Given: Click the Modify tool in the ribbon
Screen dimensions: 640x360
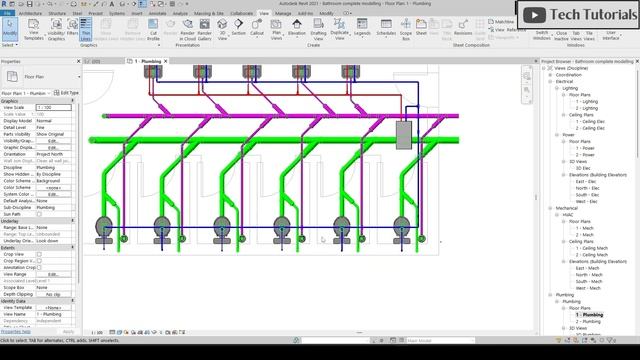Looking at the screenshot, I should click(10, 29).
